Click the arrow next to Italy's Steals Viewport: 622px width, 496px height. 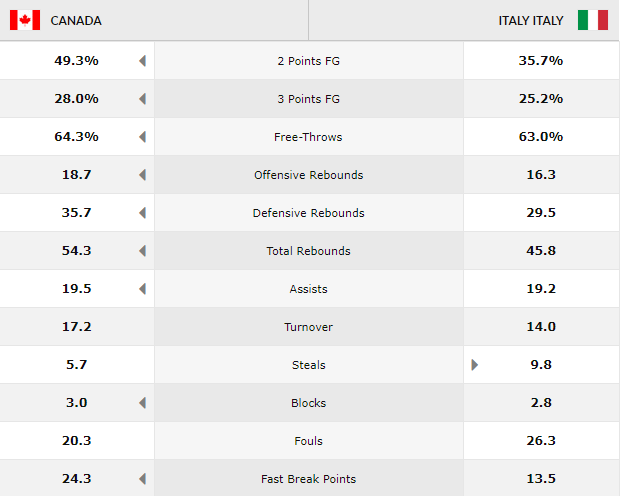point(475,365)
